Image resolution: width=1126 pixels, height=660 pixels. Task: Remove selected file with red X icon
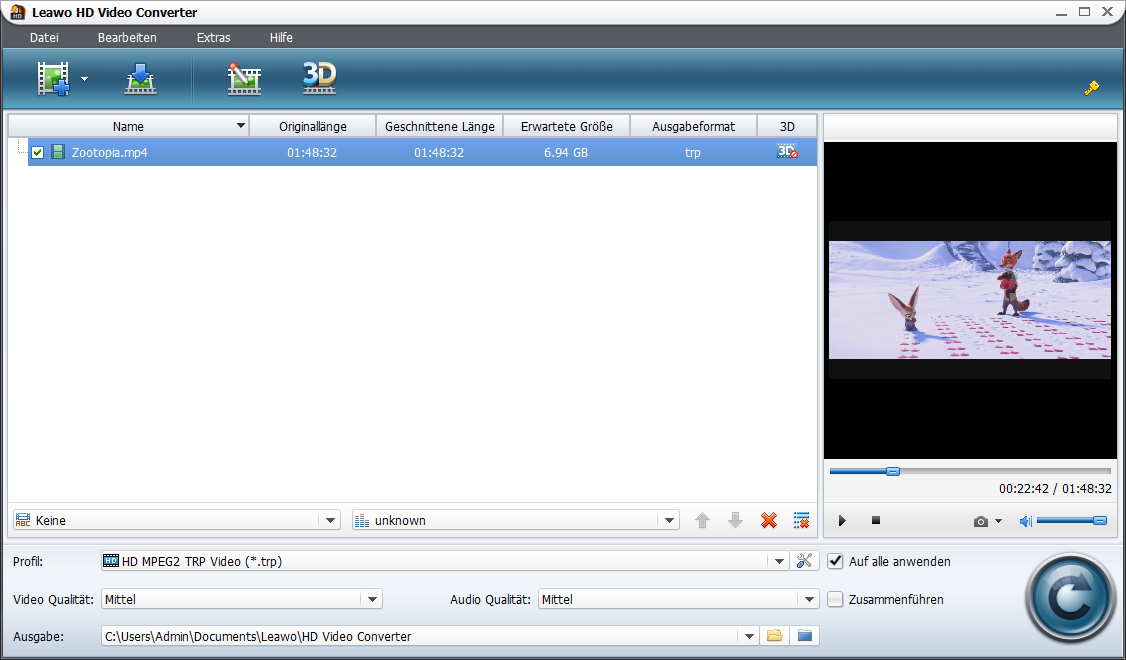pyautogui.click(x=768, y=520)
